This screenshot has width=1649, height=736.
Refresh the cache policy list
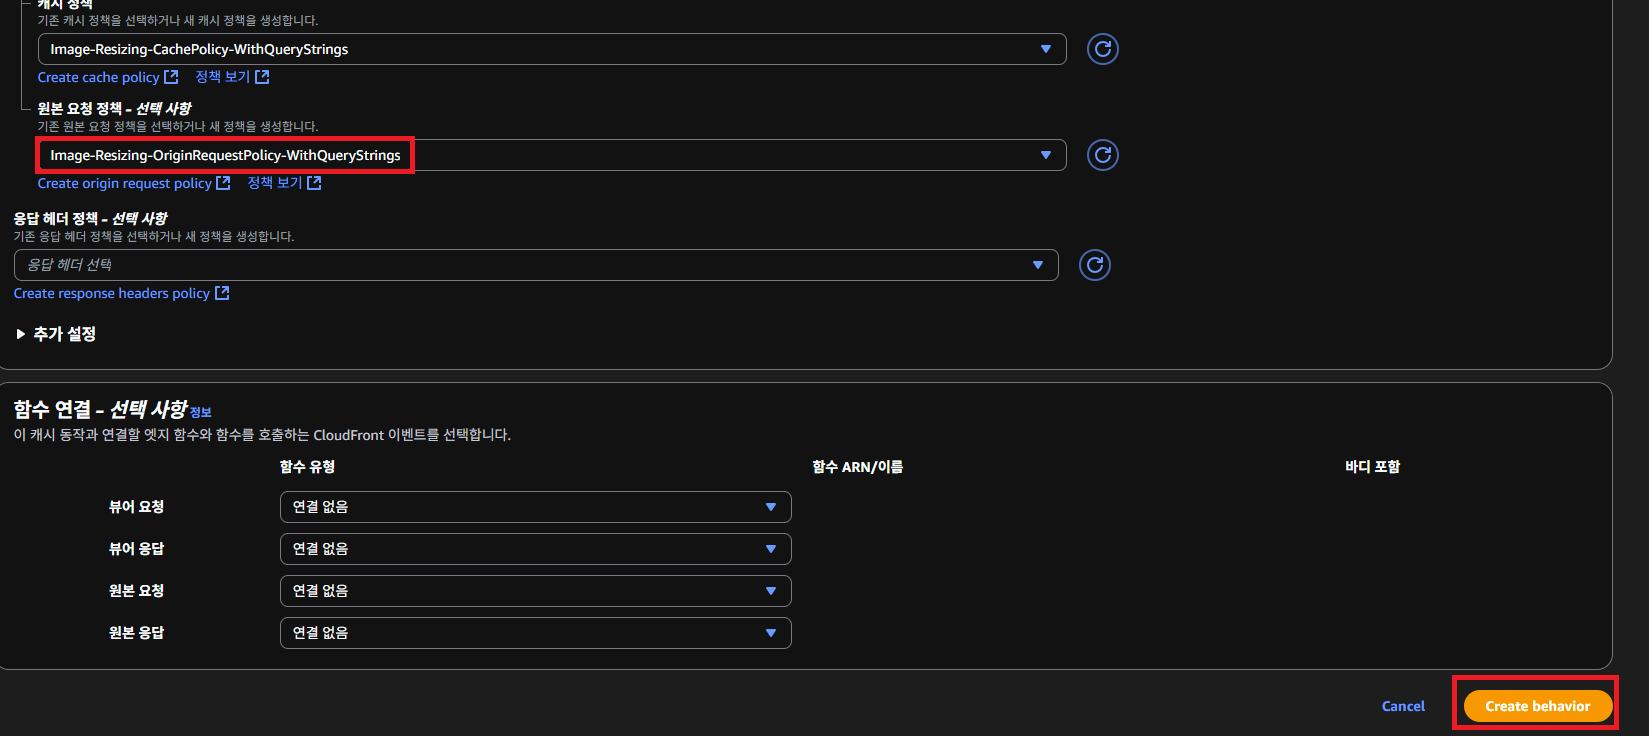point(1103,49)
